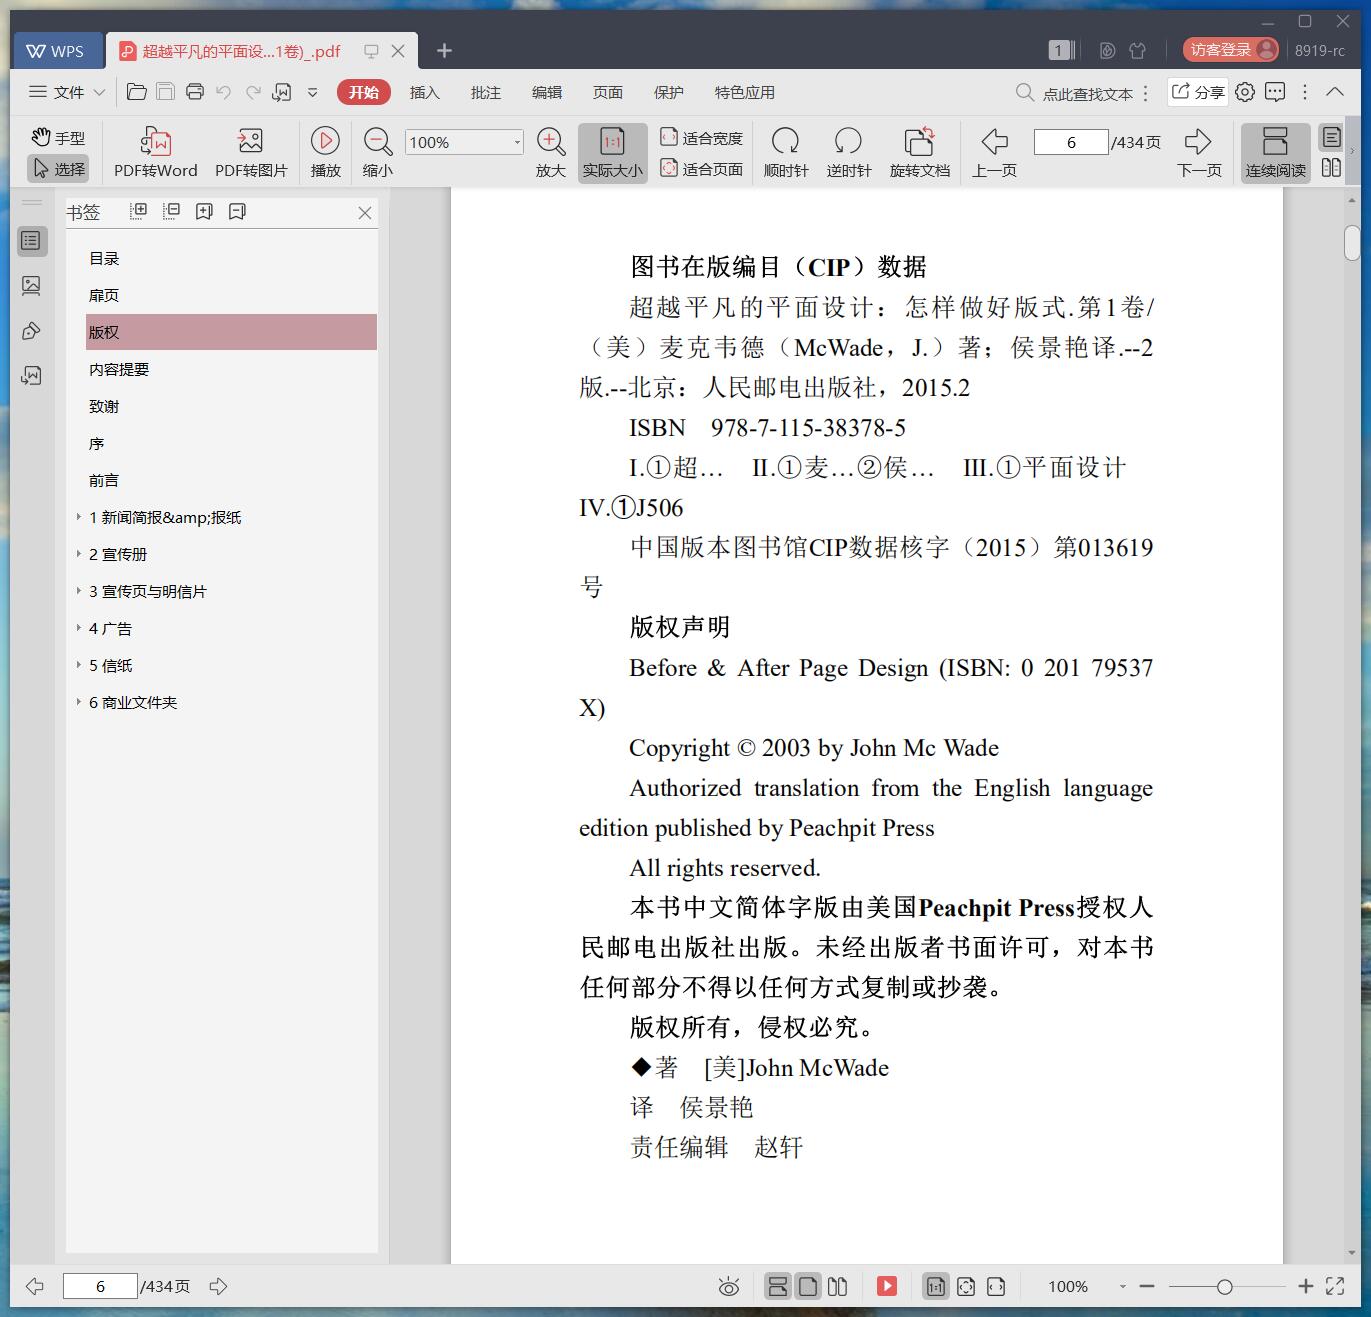The image size is (1371, 1317).
Task: Click the redo arrow icon
Action: pyautogui.click(x=253, y=92)
